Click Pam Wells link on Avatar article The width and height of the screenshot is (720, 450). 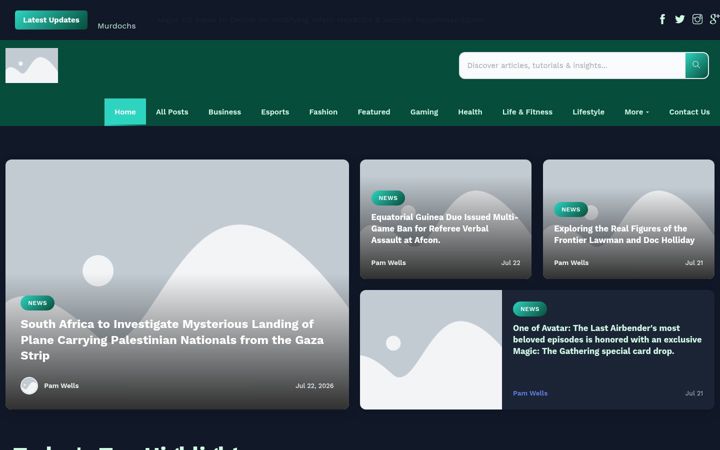tap(530, 394)
